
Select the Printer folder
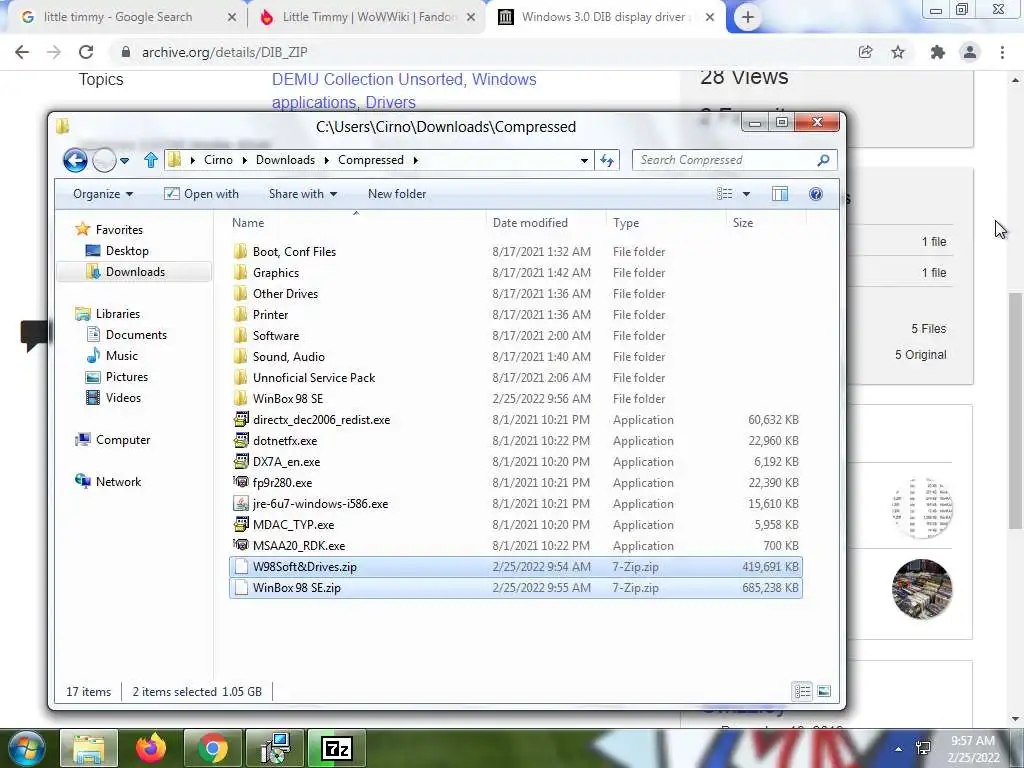click(516, 315)
